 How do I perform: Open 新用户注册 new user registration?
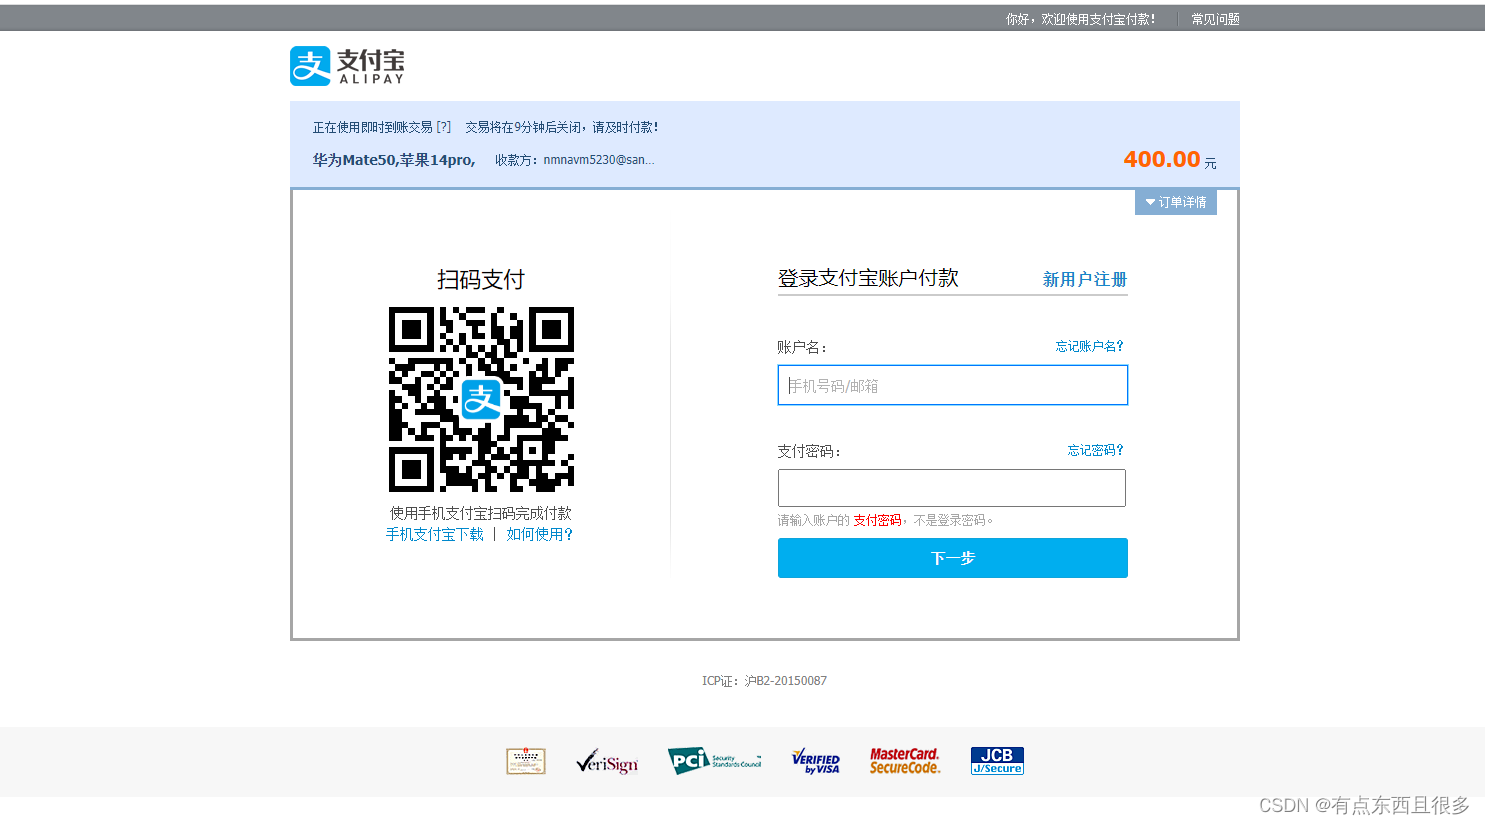(x=1085, y=279)
